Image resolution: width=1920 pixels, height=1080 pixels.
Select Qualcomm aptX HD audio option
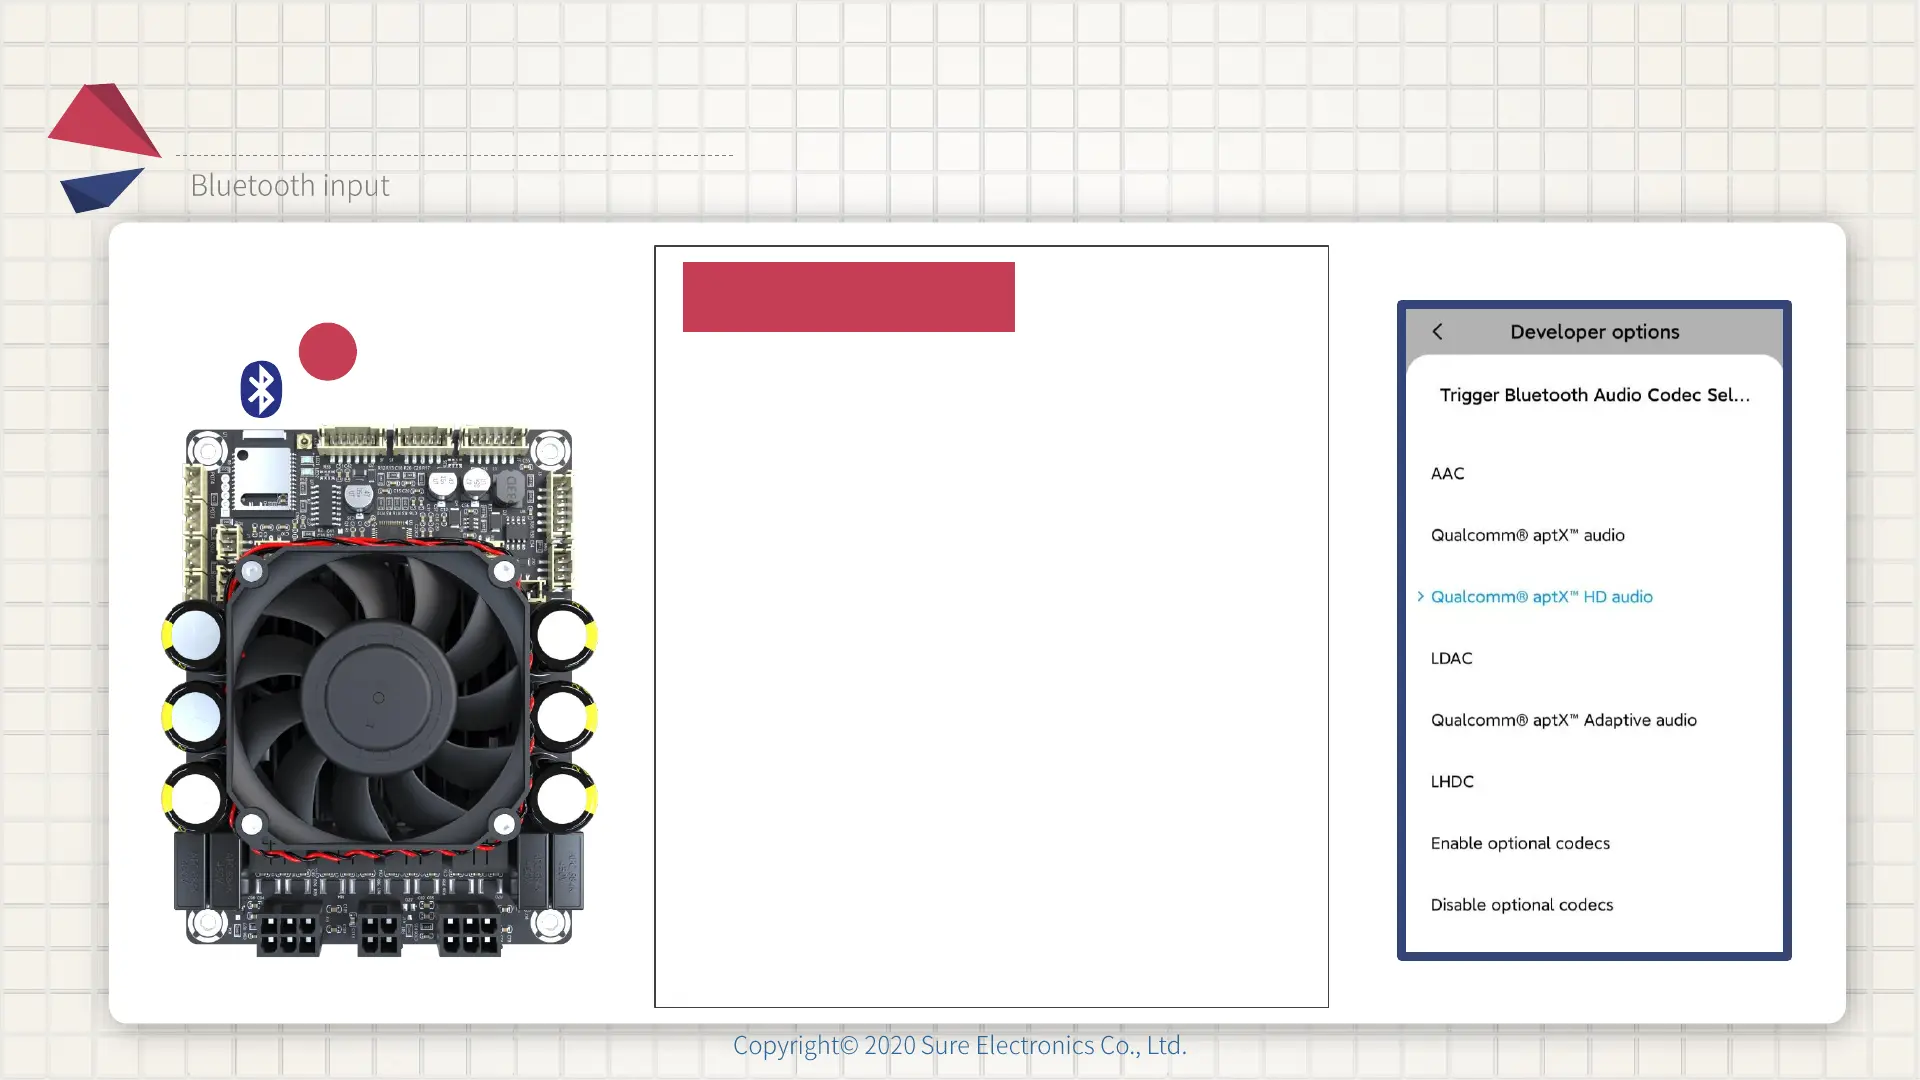(1541, 597)
